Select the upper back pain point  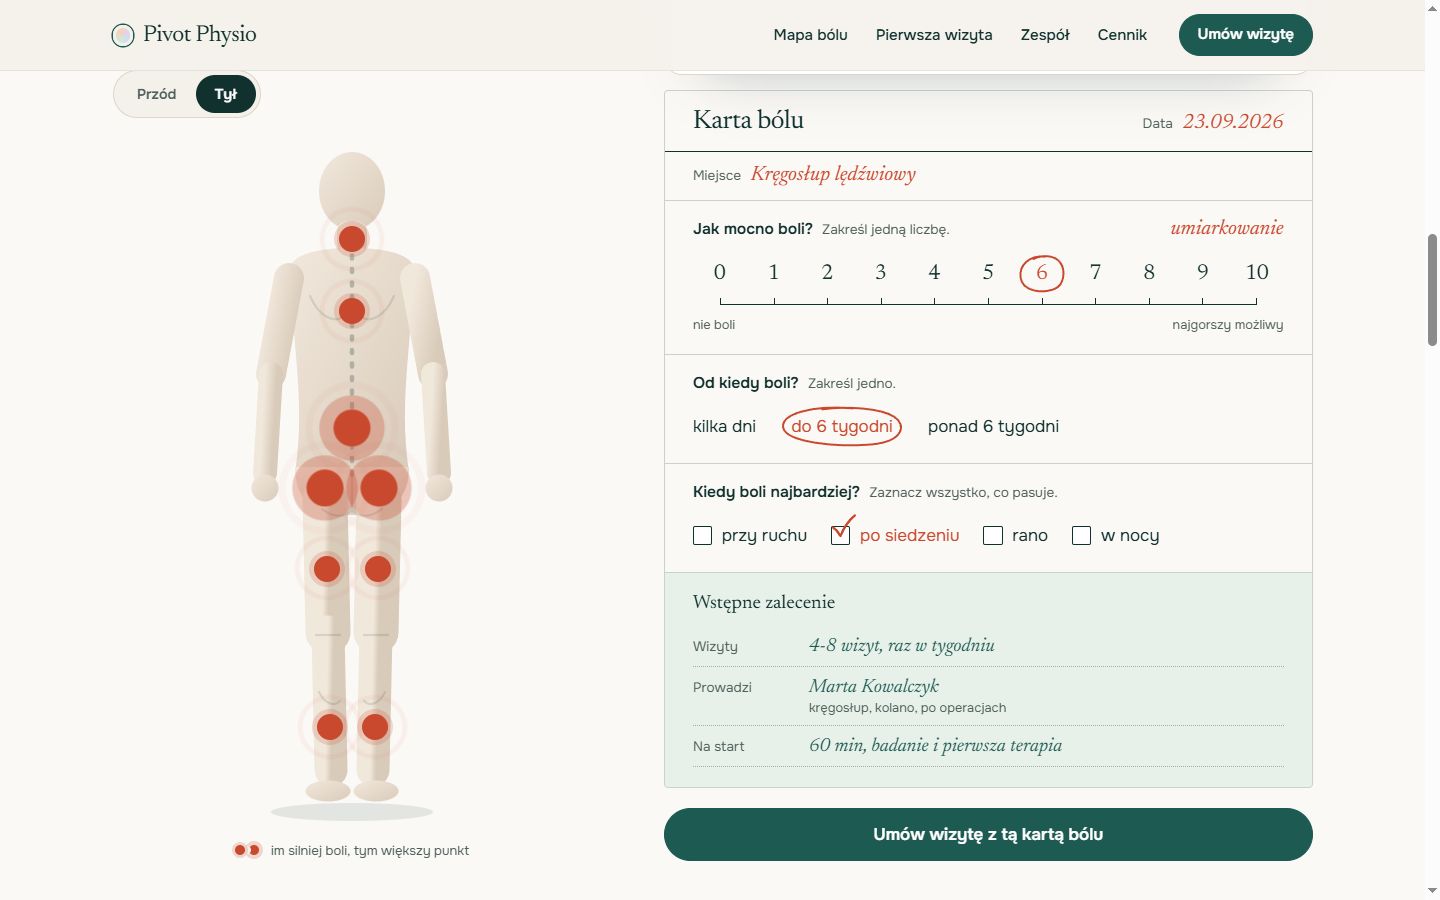tap(352, 311)
